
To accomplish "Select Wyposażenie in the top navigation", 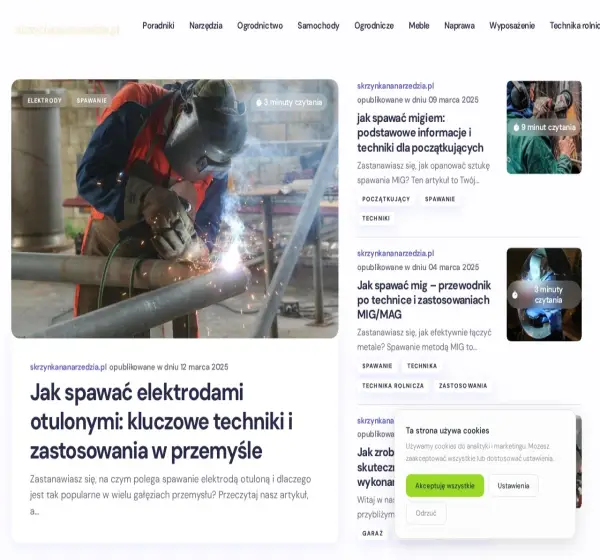I will pyautogui.click(x=512, y=26).
